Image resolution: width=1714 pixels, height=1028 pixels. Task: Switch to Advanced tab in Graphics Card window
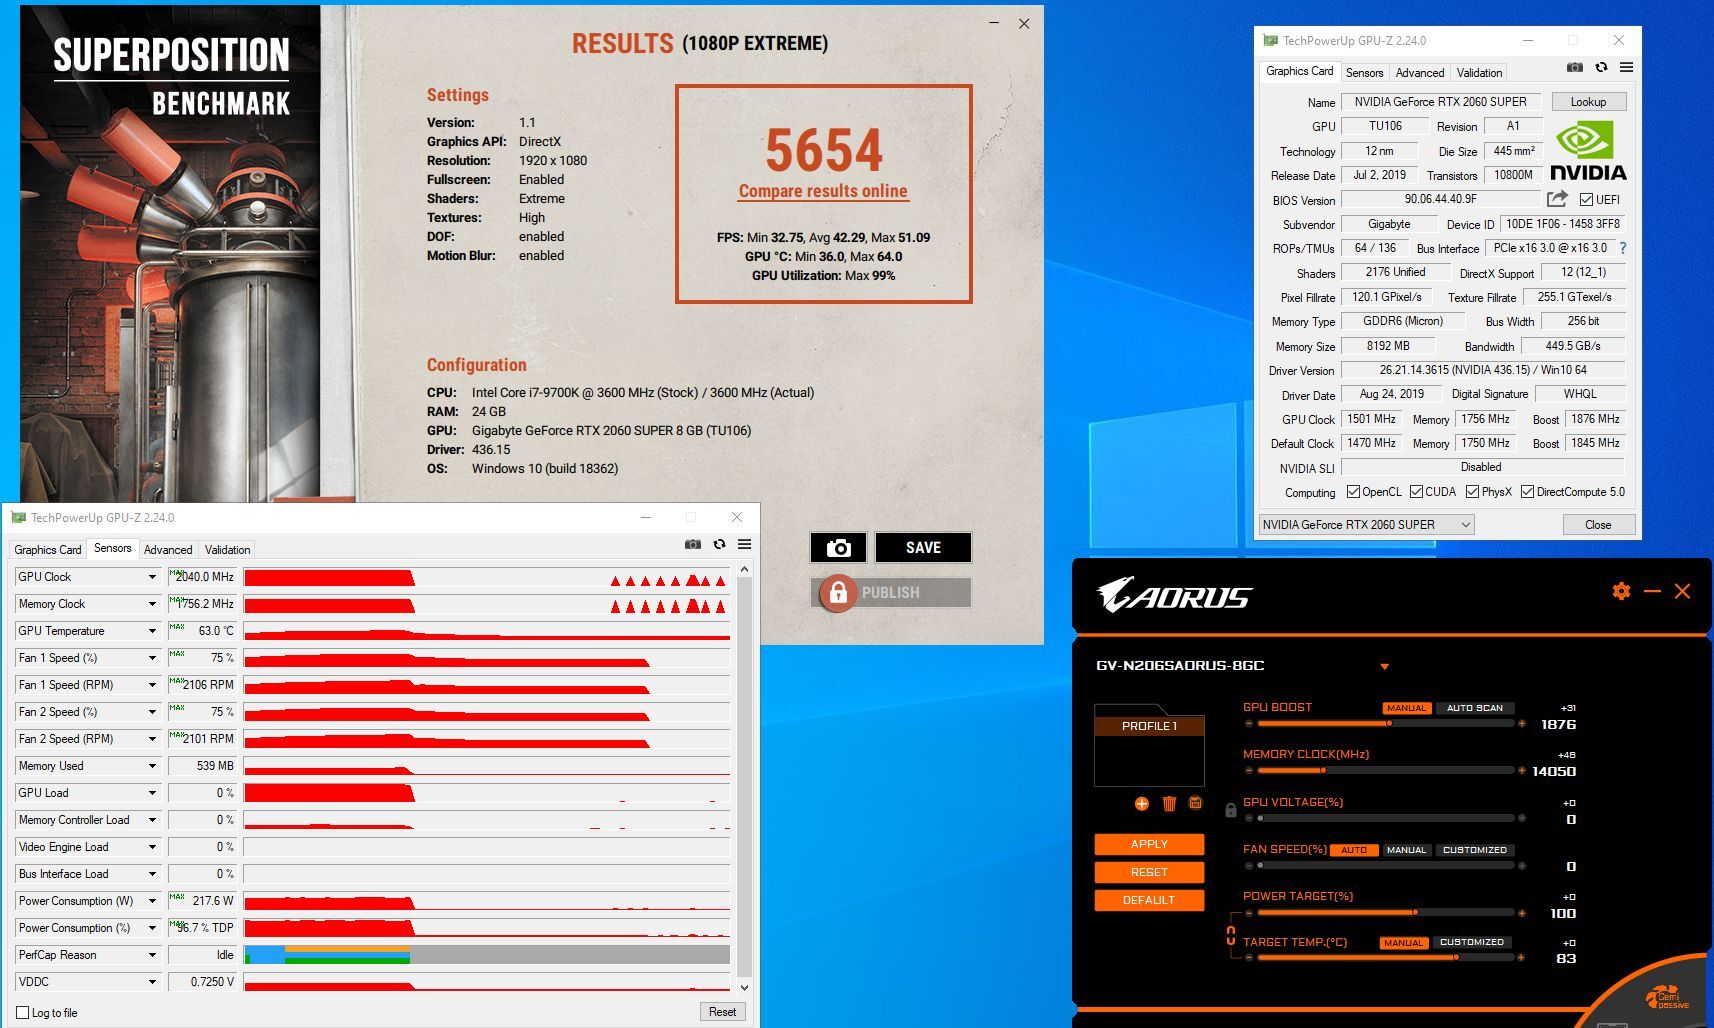click(1419, 72)
